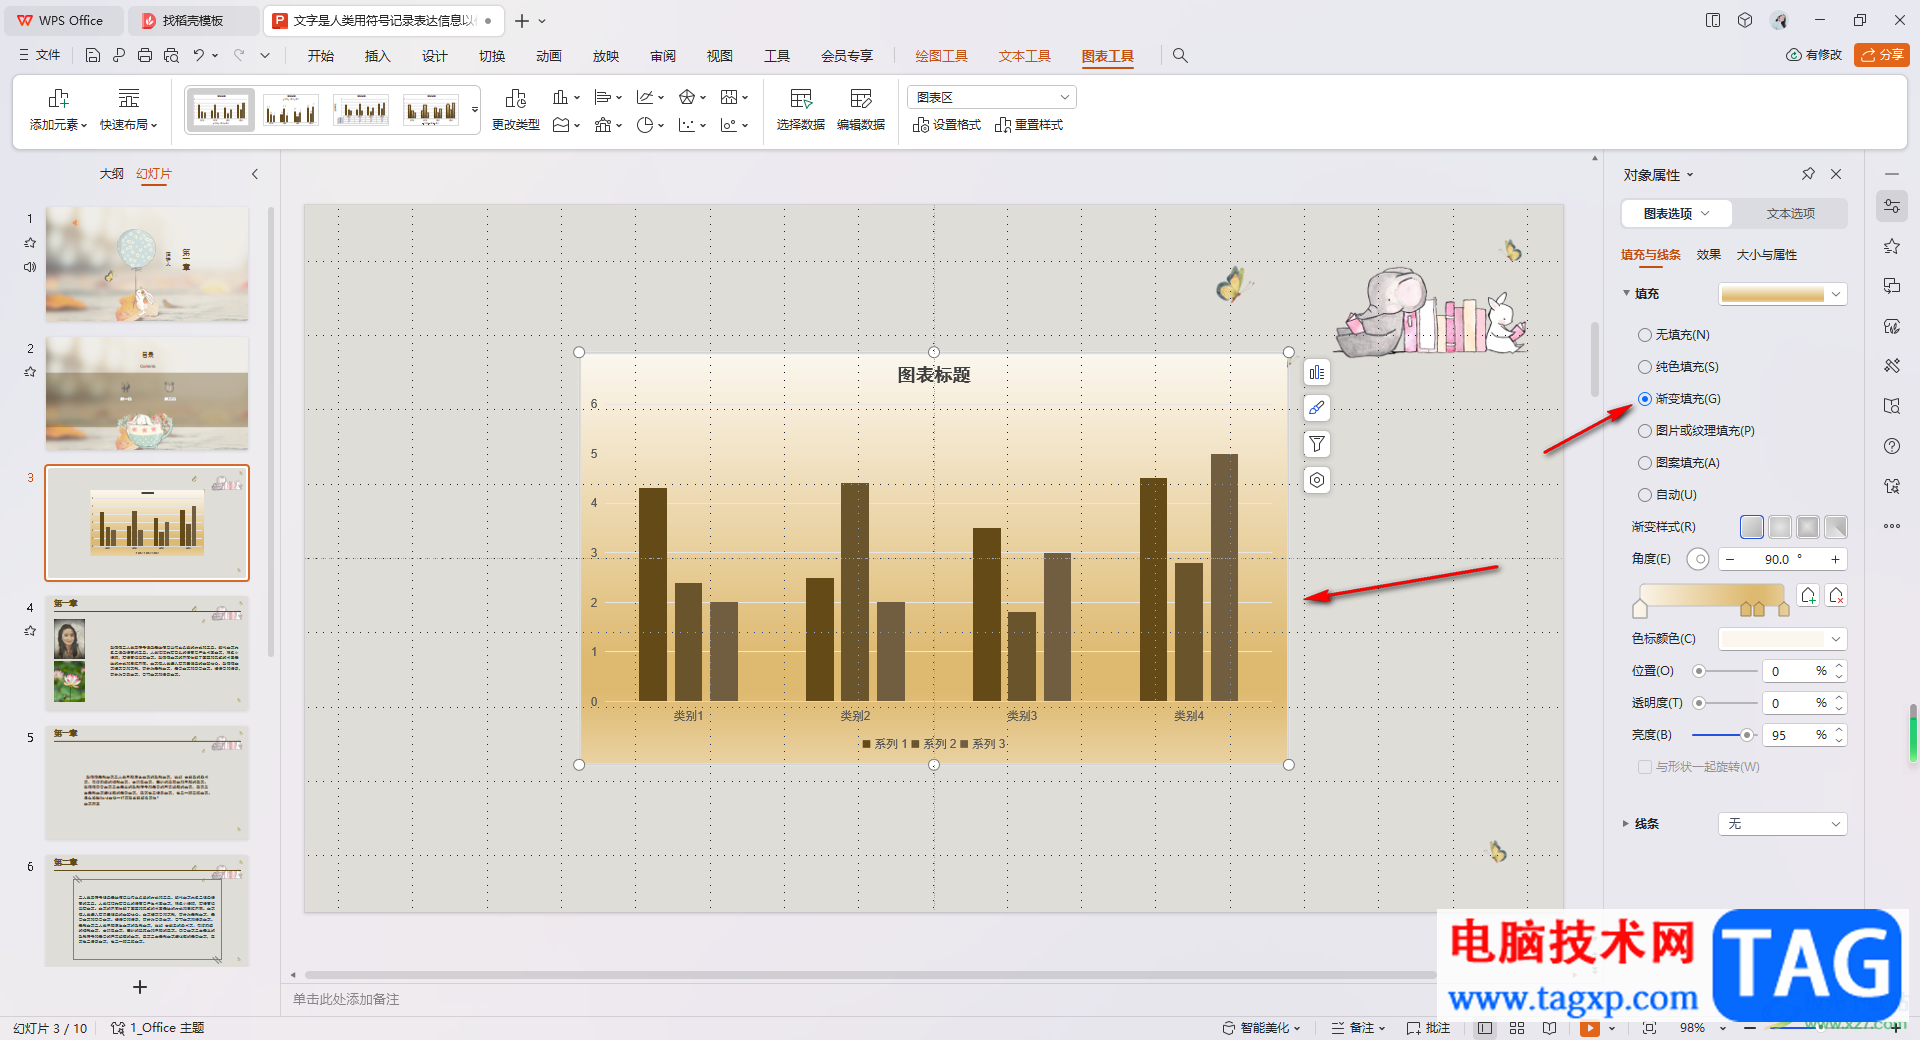Click chart settings hexagon icon

tap(1317, 480)
